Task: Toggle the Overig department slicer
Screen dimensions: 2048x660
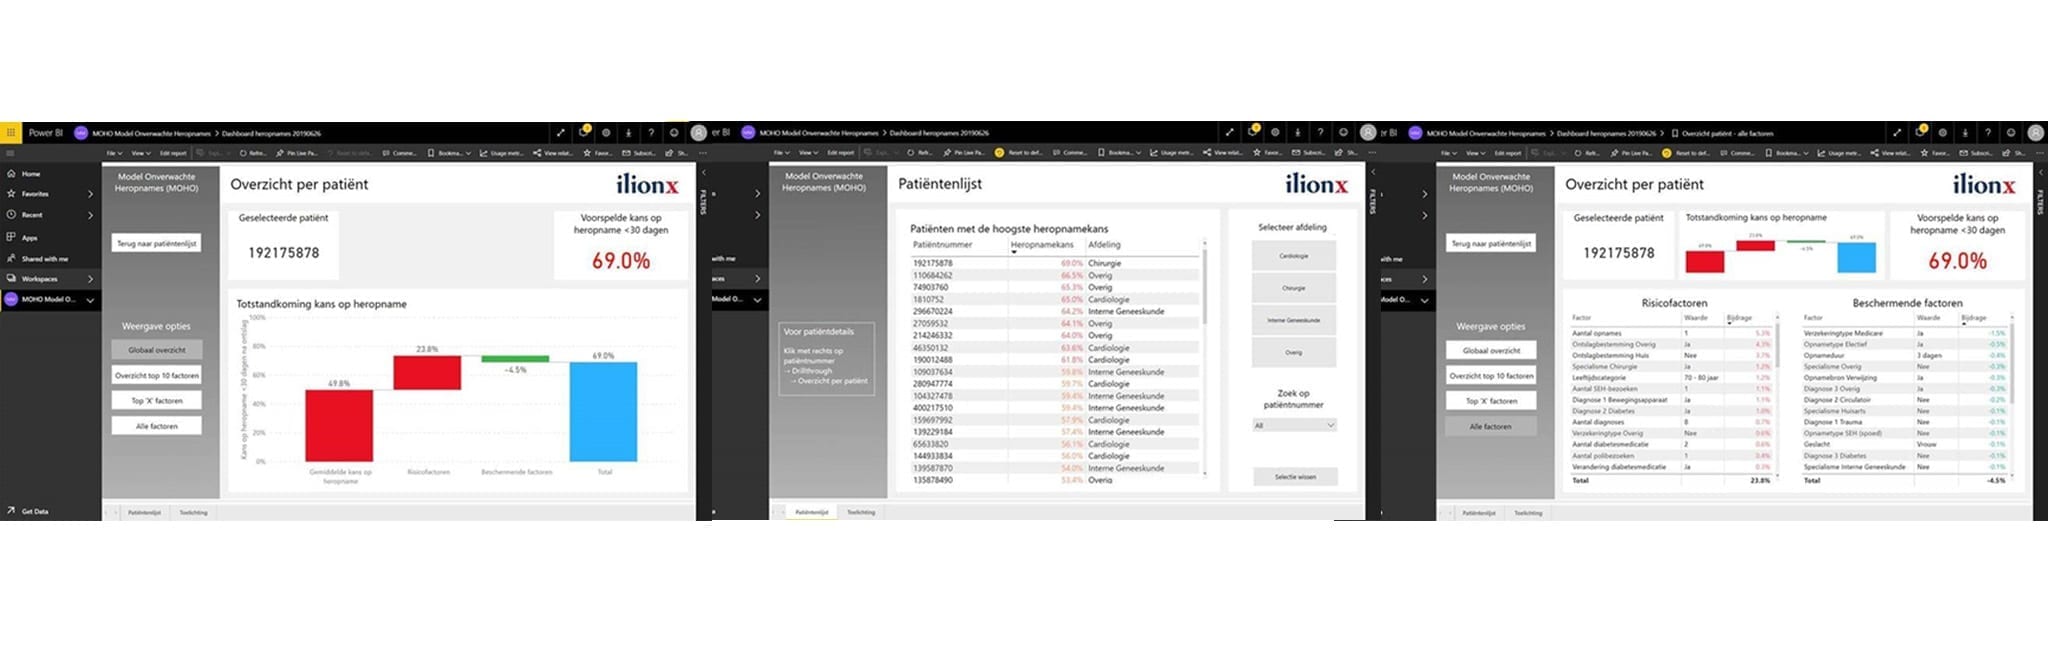Action: click(1294, 352)
